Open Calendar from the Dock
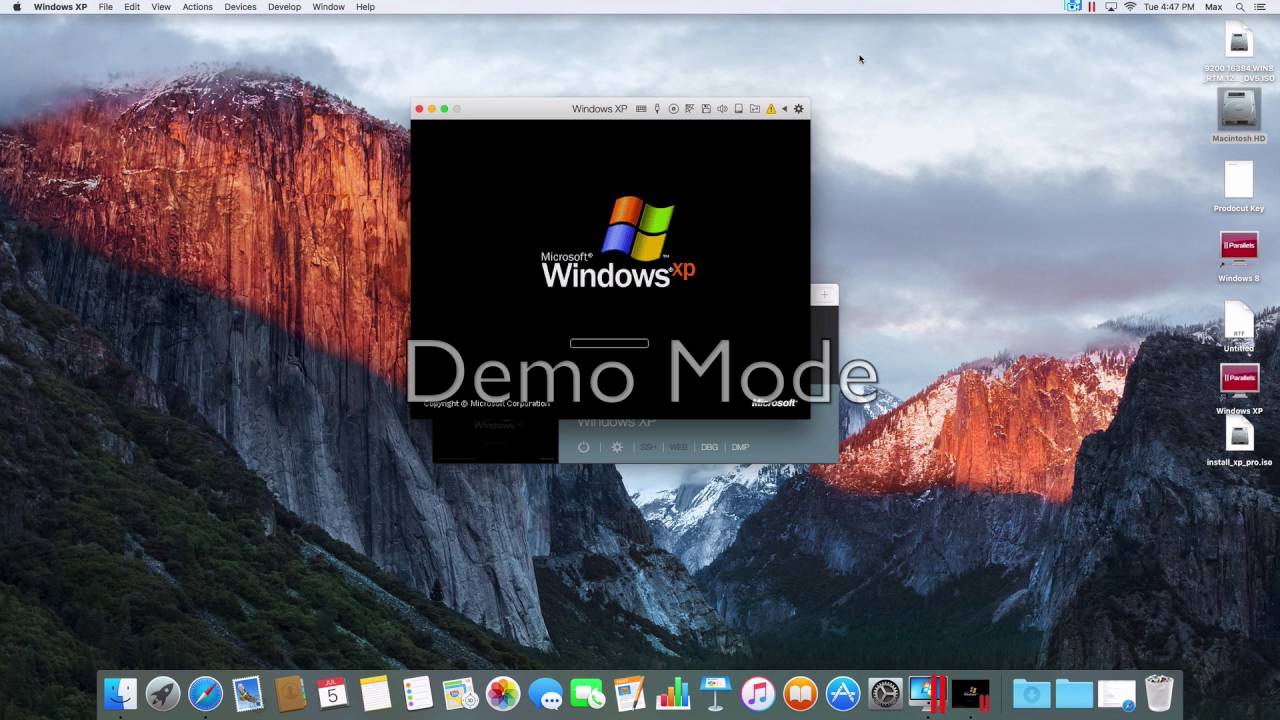The width and height of the screenshot is (1280, 720). point(332,693)
